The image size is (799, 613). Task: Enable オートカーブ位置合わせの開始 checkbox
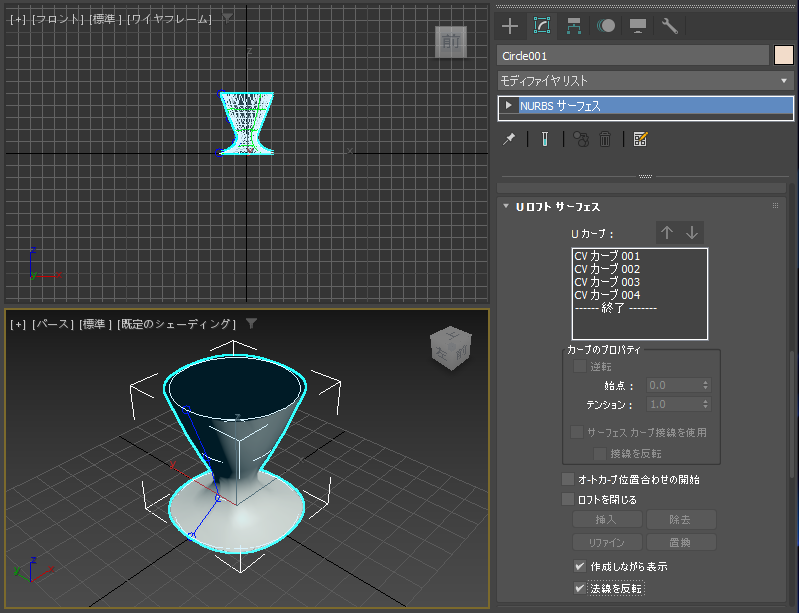coord(568,479)
